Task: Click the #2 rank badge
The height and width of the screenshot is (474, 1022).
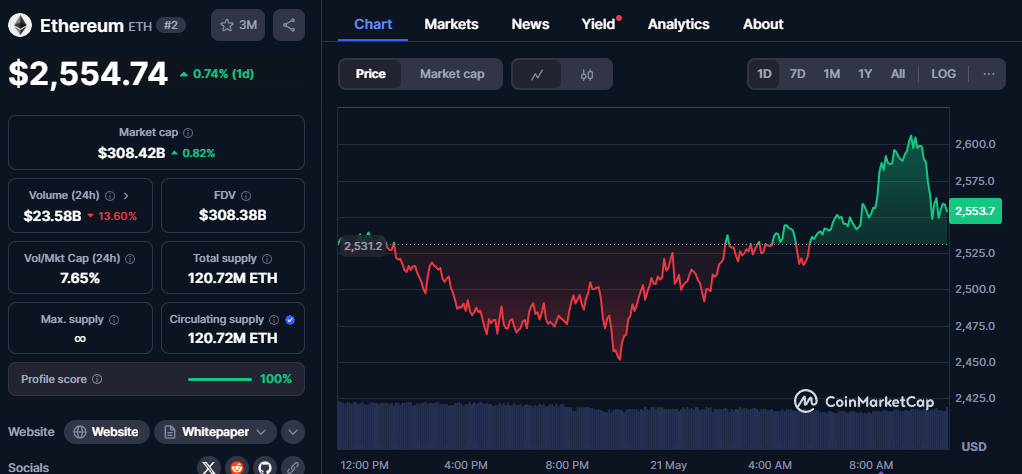Action: tap(171, 25)
